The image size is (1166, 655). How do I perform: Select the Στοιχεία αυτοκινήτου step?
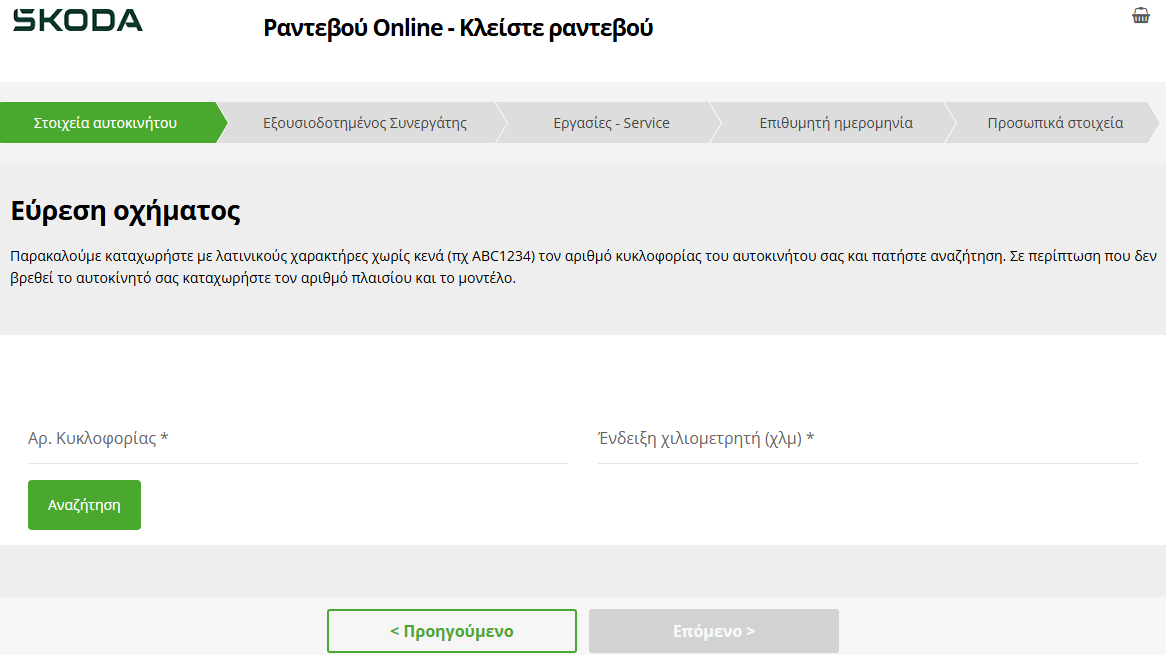tap(106, 123)
